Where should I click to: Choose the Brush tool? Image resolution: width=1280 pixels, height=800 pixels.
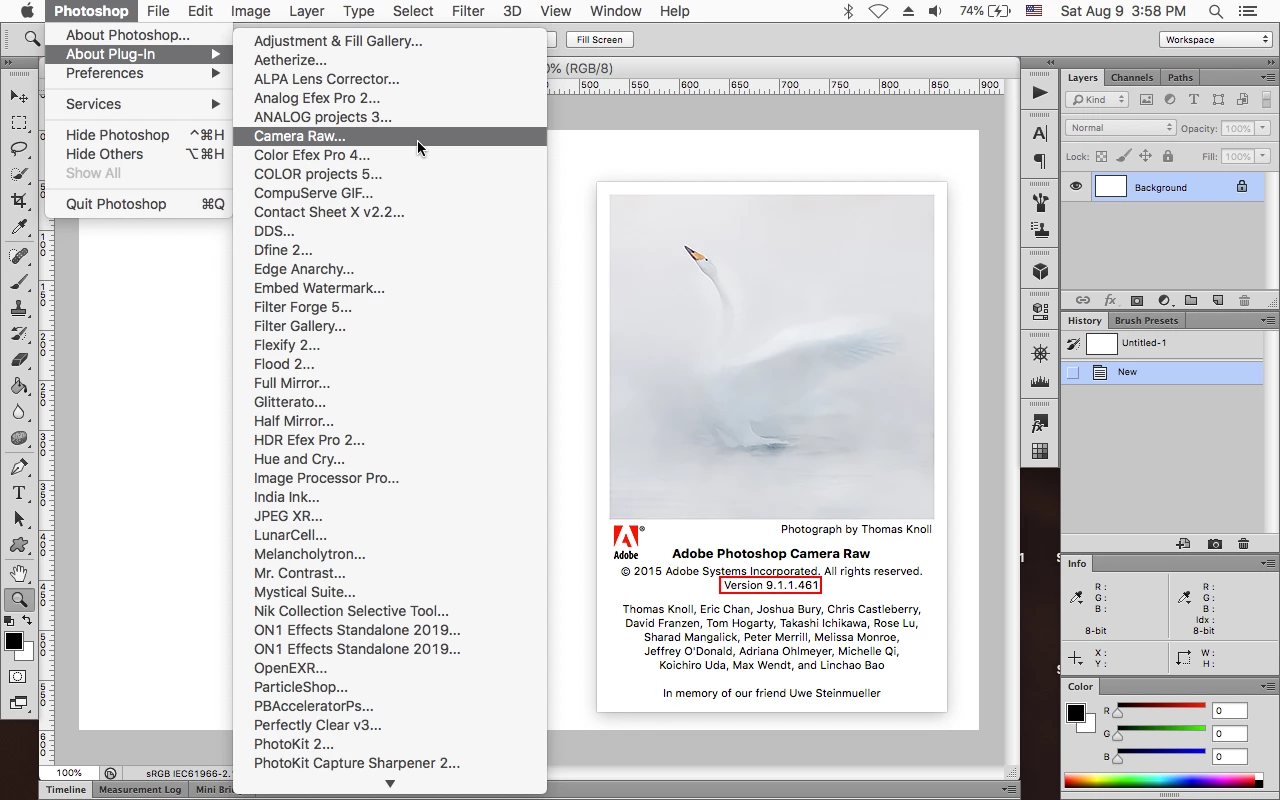19,283
